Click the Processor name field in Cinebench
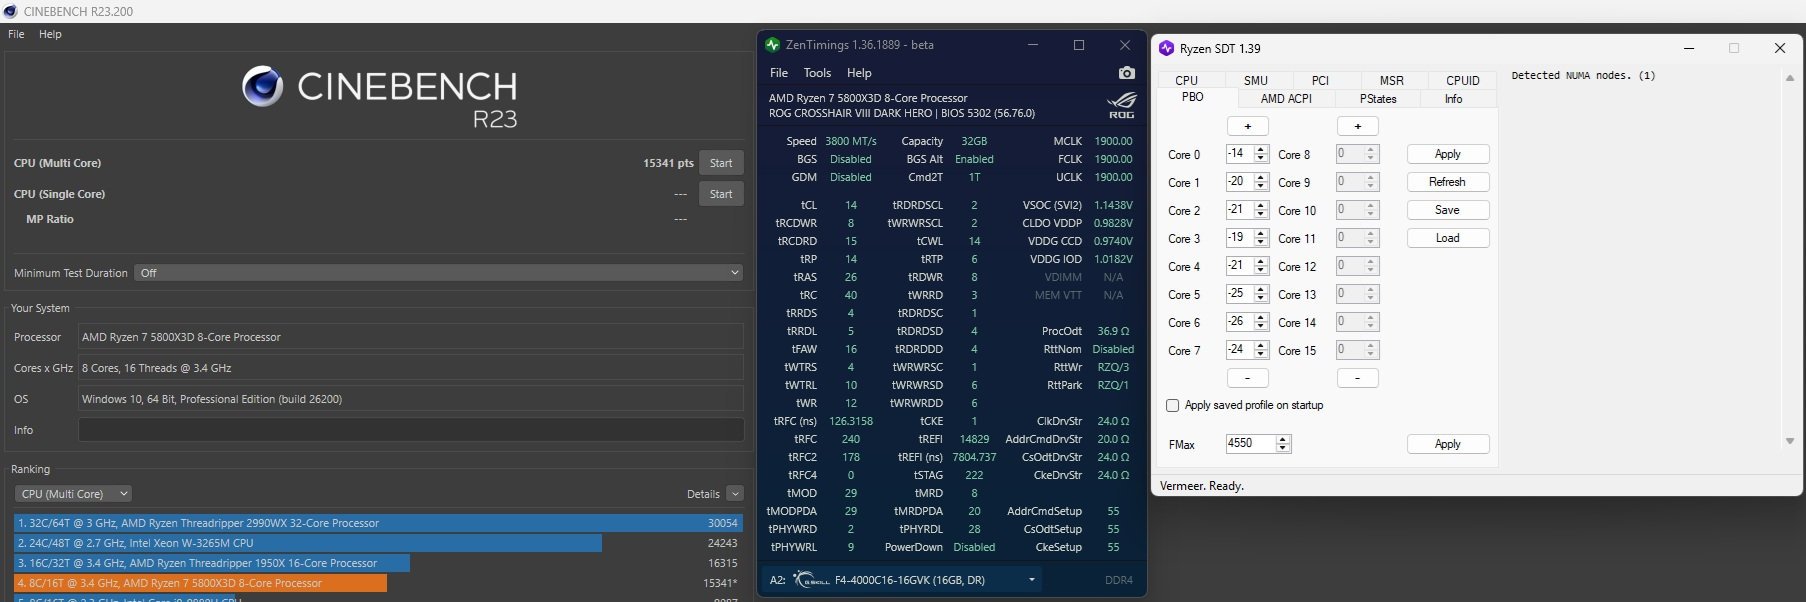Viewport: 1806px width, 602px height. [x=411, y=337]
